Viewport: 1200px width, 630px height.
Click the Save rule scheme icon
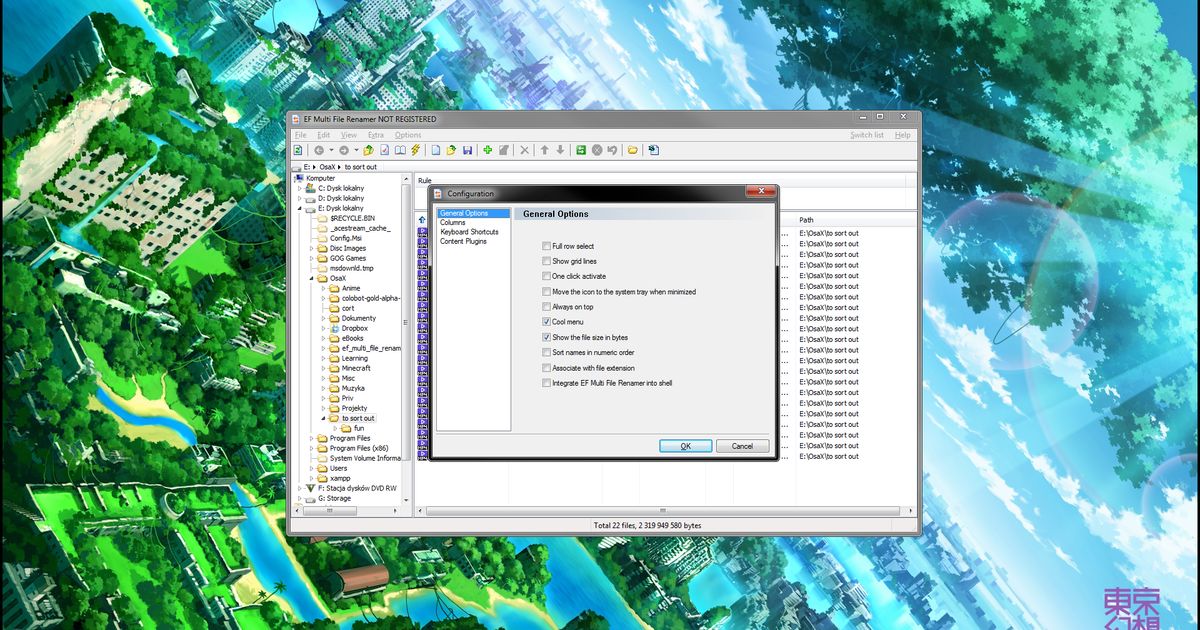[467, 149]
